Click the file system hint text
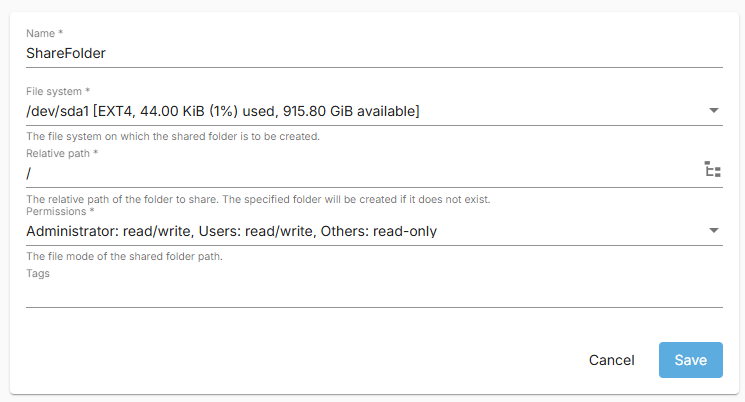This screenshot has height=402, width=745. point(173,136)
